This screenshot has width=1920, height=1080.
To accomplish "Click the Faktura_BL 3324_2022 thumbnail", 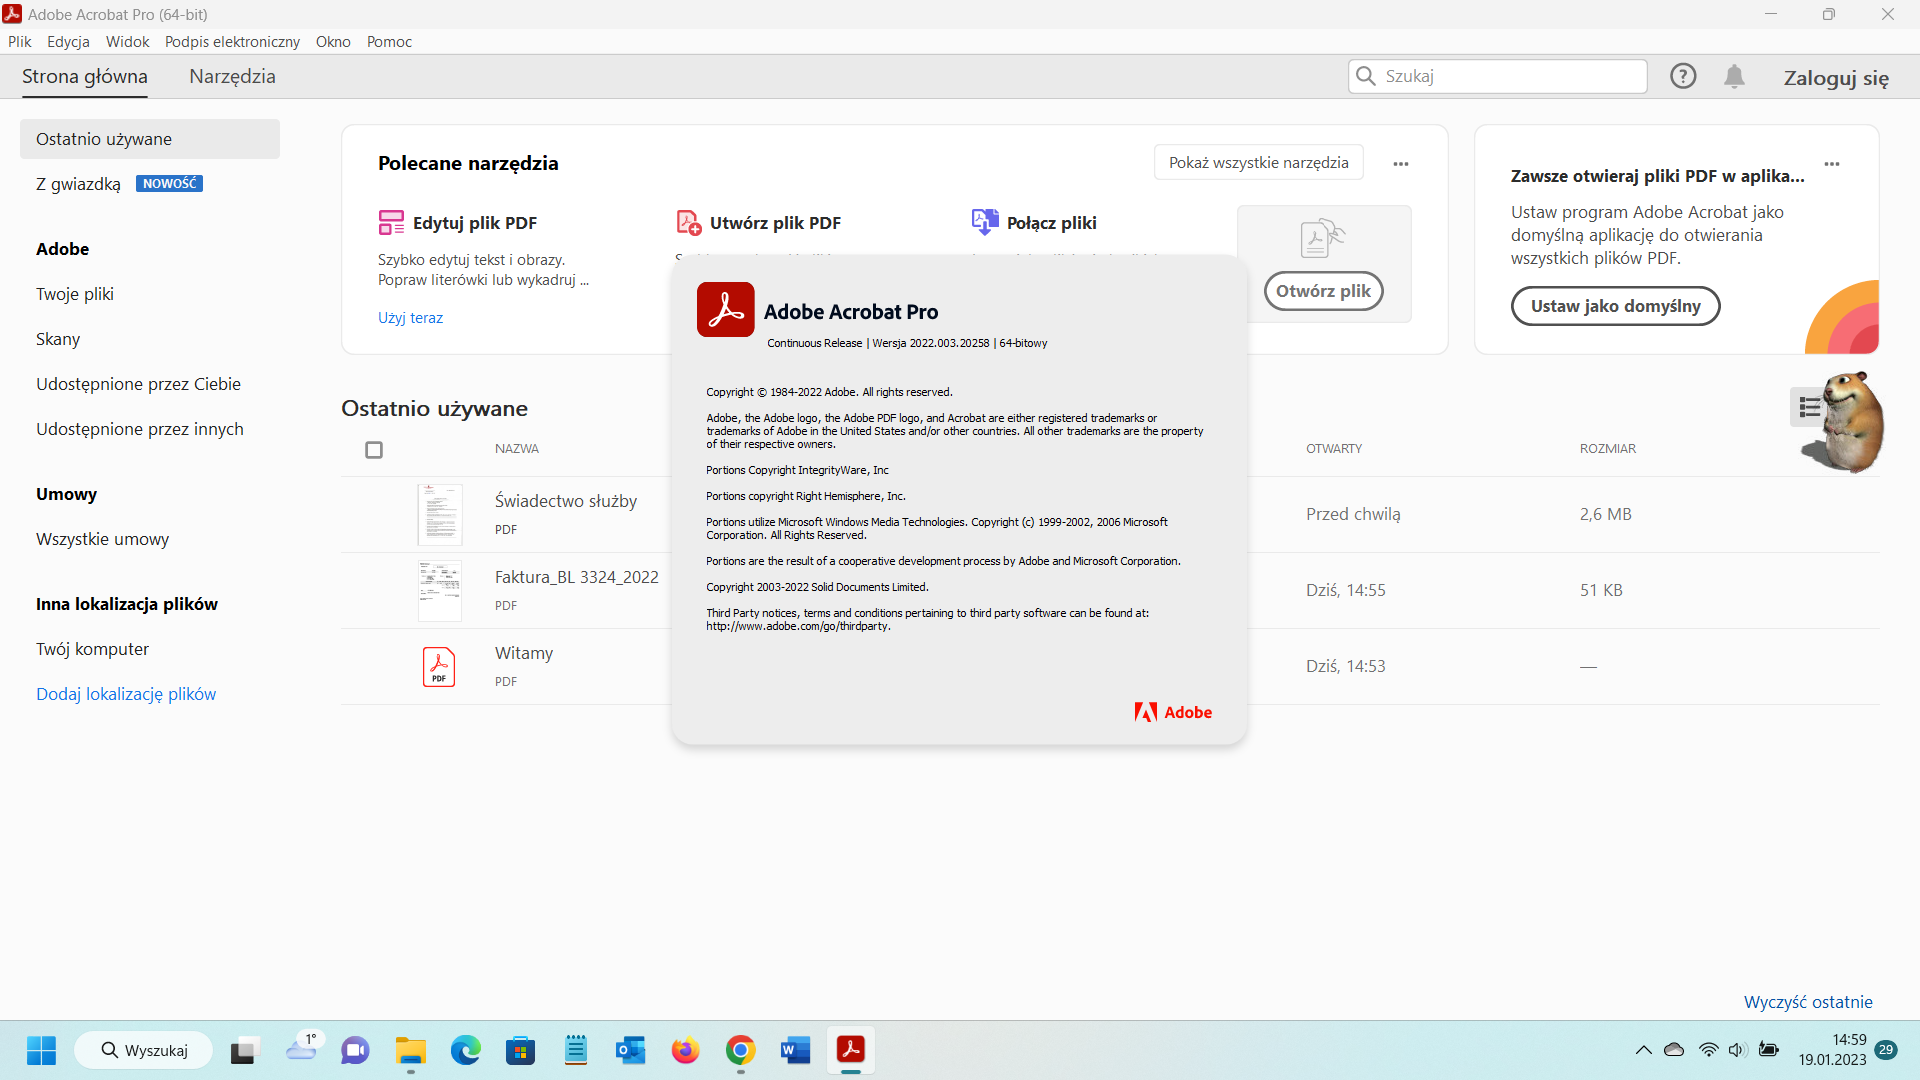I will (440, 591).
